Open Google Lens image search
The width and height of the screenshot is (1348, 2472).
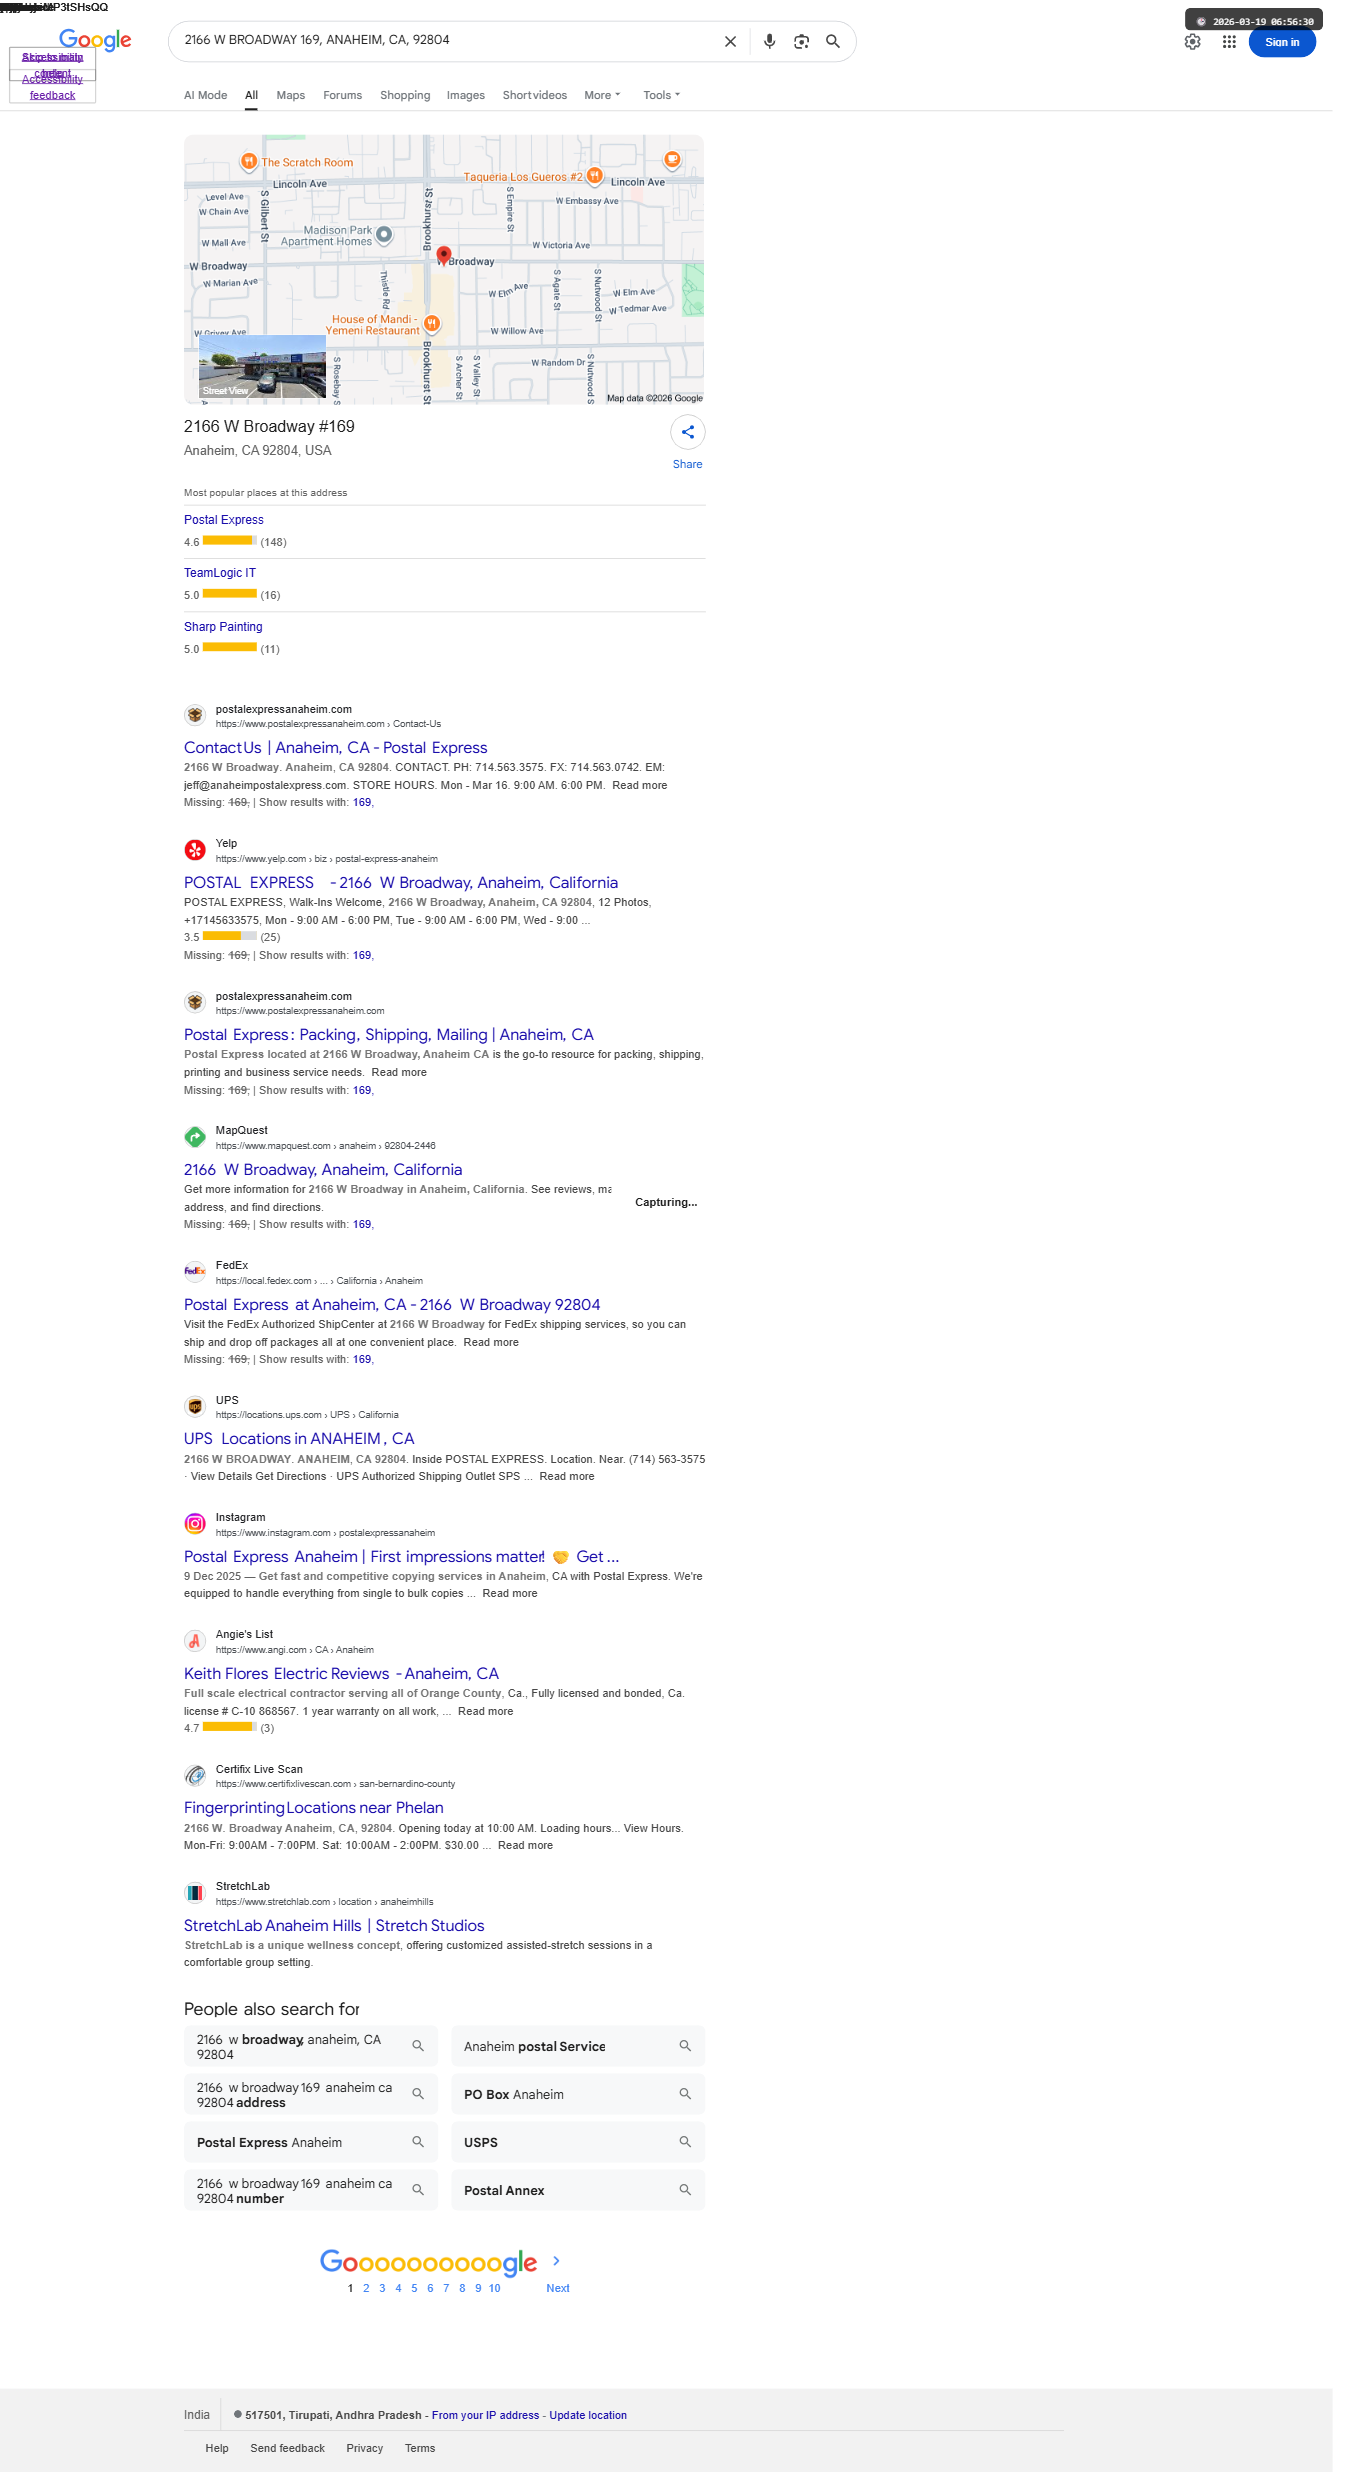coord(801,42)
